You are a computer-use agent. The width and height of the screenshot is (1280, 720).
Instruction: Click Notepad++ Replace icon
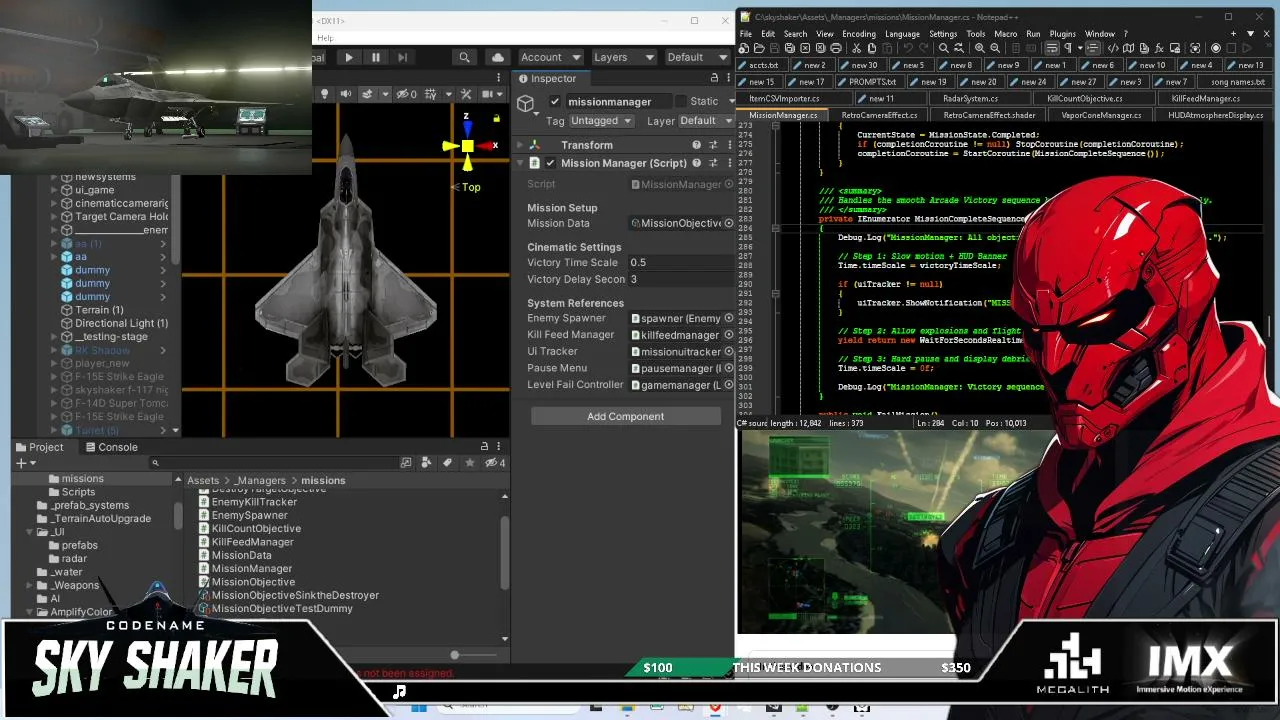point(958,48)
